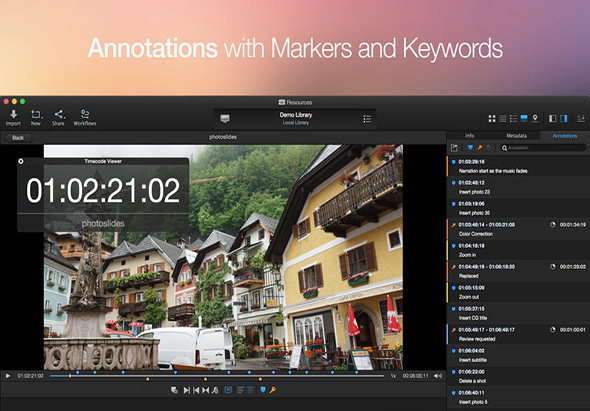Toggle the left sidebar panel
The height and width of the screenshot is (411, 590).
552,119
